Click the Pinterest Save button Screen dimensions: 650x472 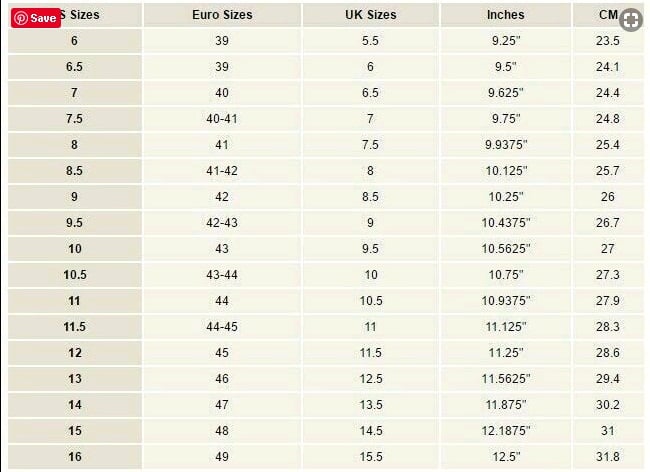point(35,18)
